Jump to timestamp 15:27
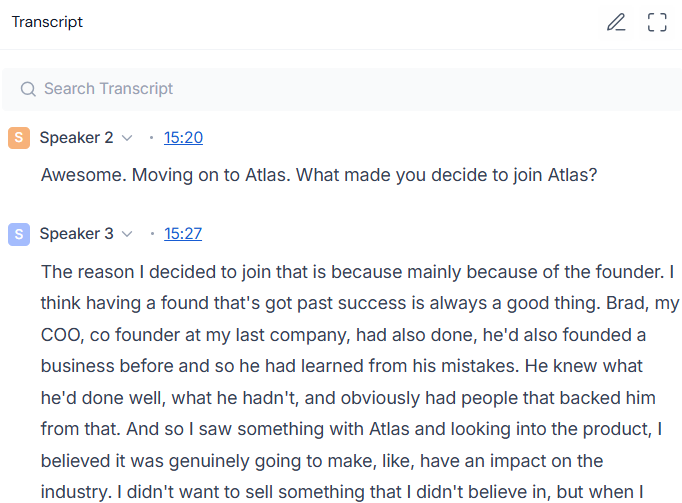Image resolution: width=682 pixels, height=503 pixels. coord(183,234)
